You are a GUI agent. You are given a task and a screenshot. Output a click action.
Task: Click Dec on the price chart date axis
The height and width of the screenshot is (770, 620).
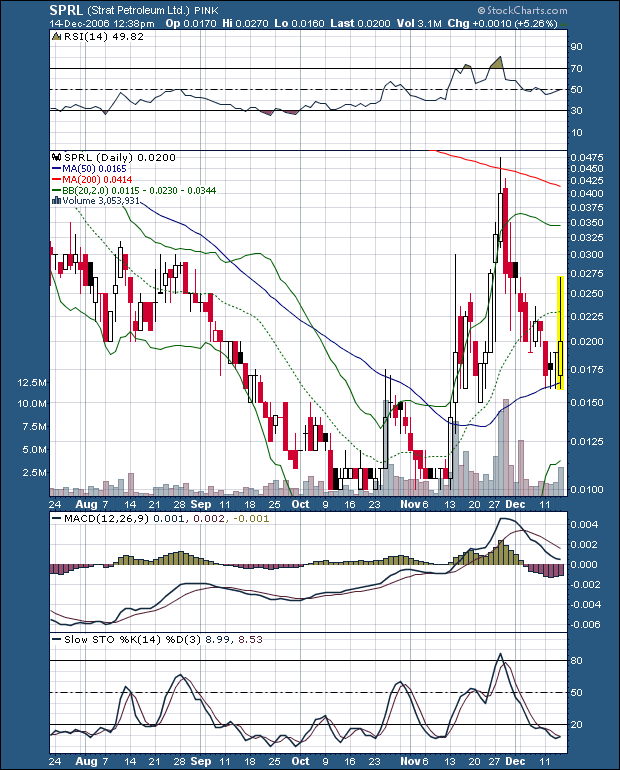[515, 504]
